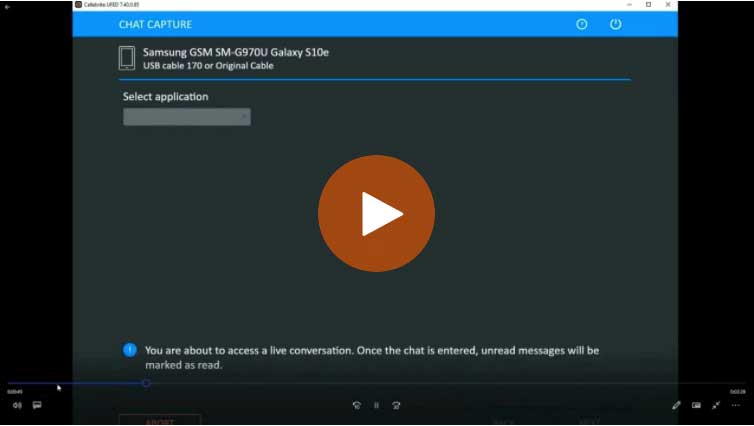This screenshot has width=754, height=426.
Task: Click the help icon in Chat Capture header
Action: 582,24
